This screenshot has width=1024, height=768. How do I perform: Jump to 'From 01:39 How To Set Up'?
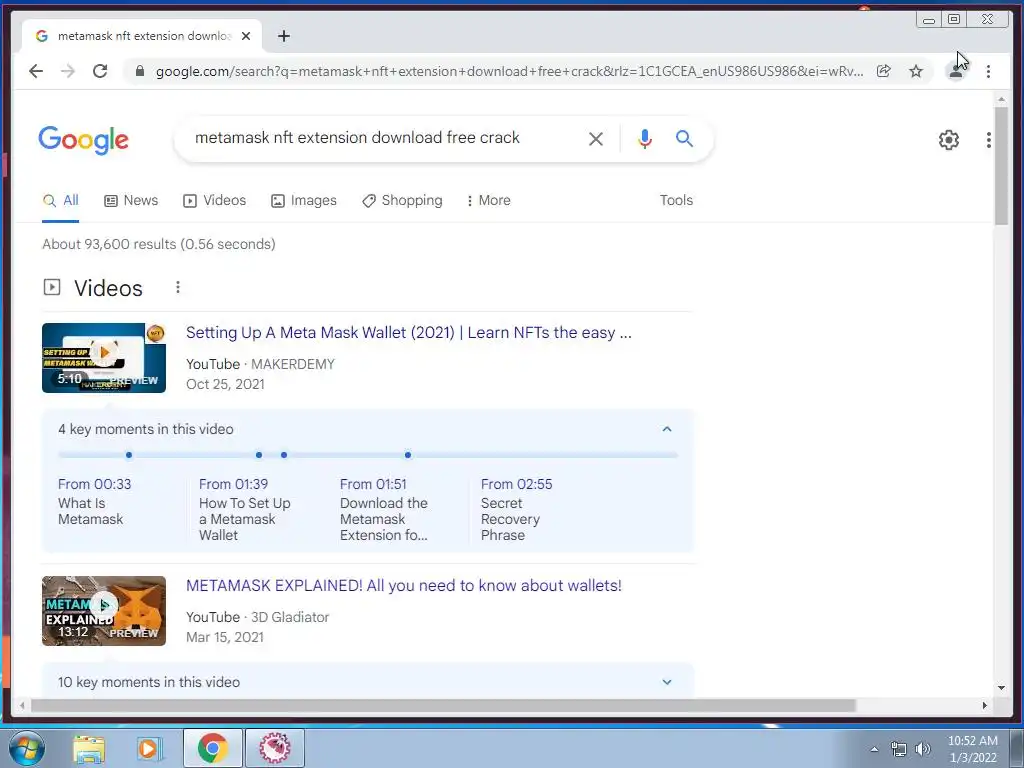(x=245, y=509)
